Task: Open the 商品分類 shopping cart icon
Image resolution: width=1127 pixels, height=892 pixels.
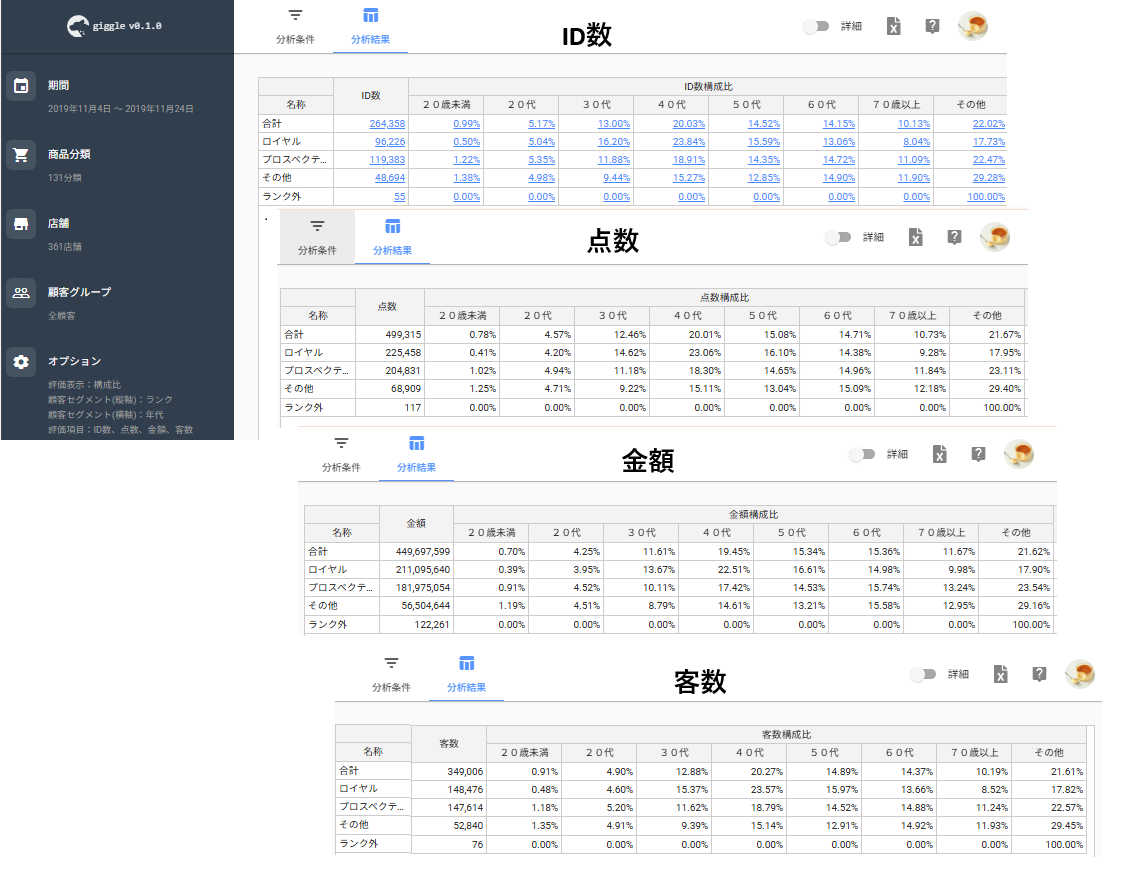Action: [21, 155]
